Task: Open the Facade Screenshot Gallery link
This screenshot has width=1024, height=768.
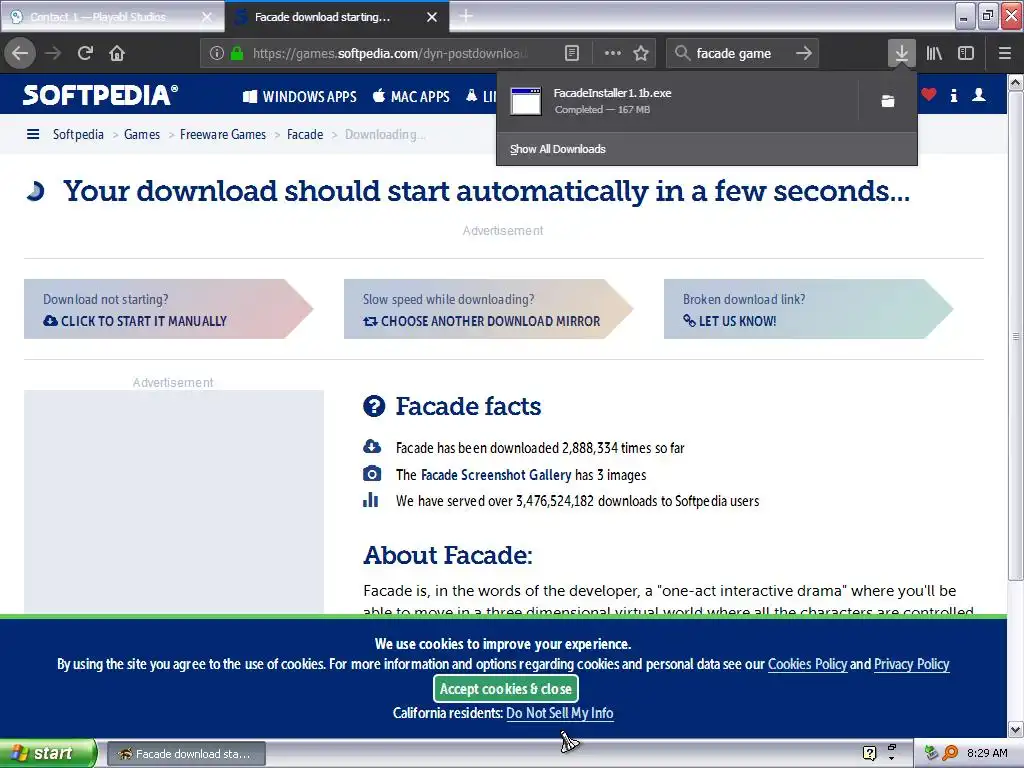Action: (x=496, y=475)
